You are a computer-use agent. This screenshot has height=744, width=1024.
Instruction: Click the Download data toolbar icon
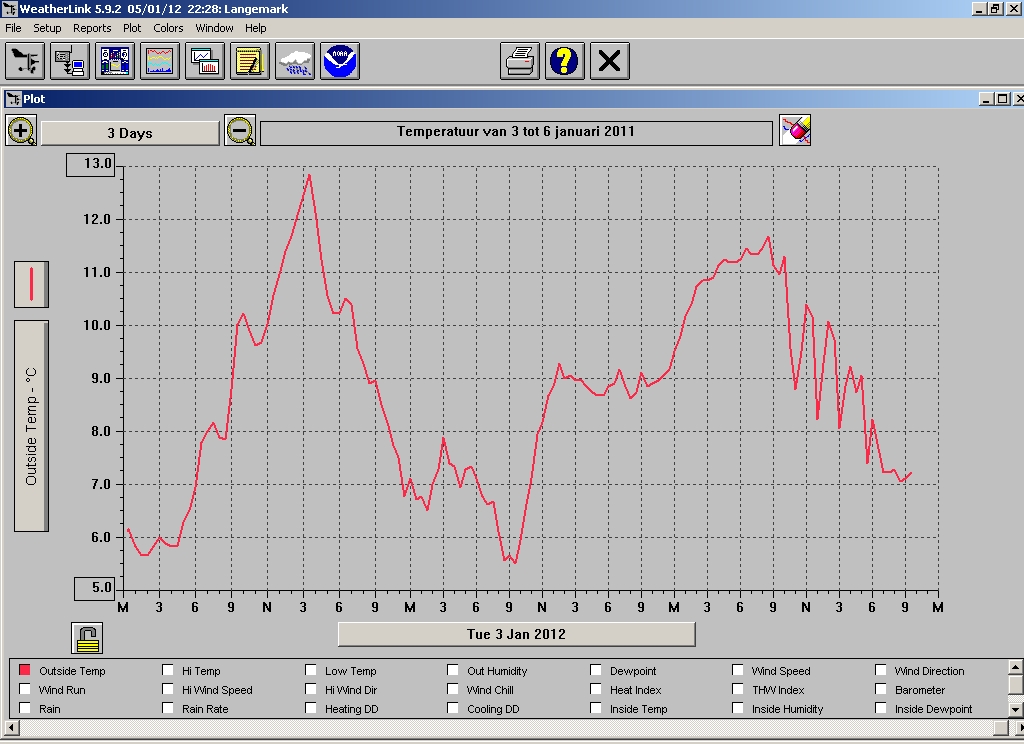70,61
